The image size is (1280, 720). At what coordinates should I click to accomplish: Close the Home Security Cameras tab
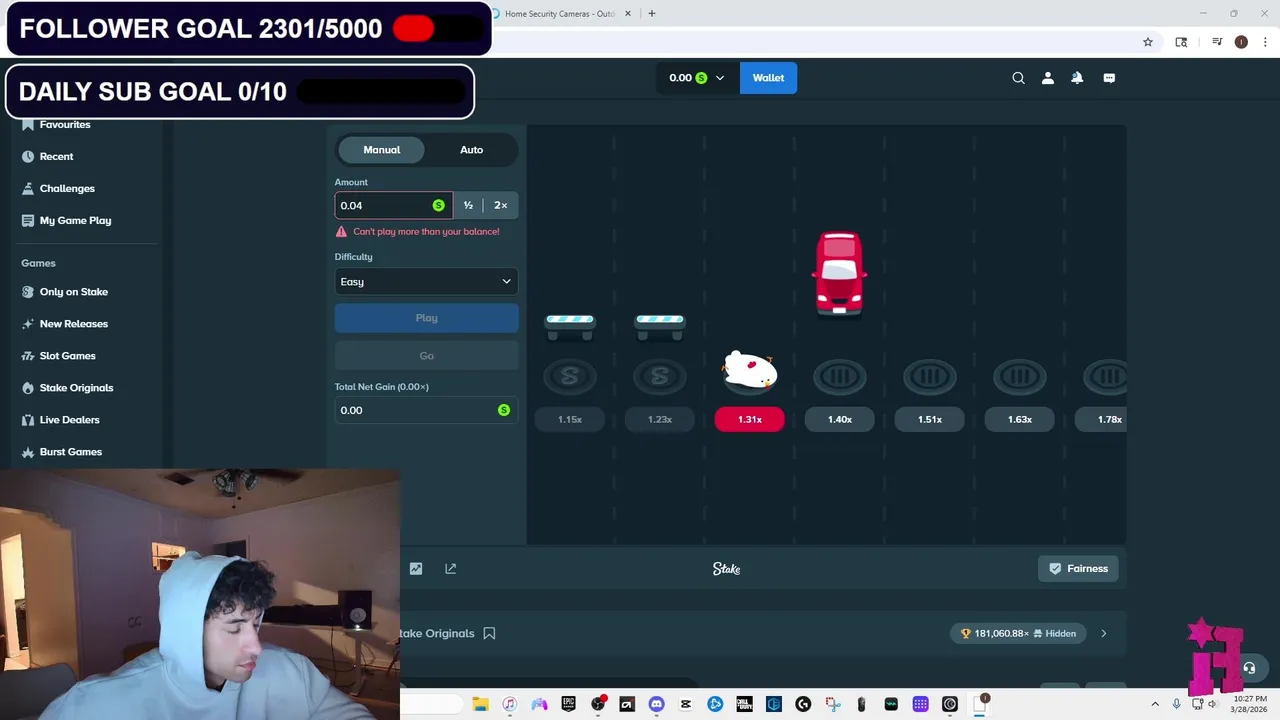pyautogui.click(x=629, y=14)
